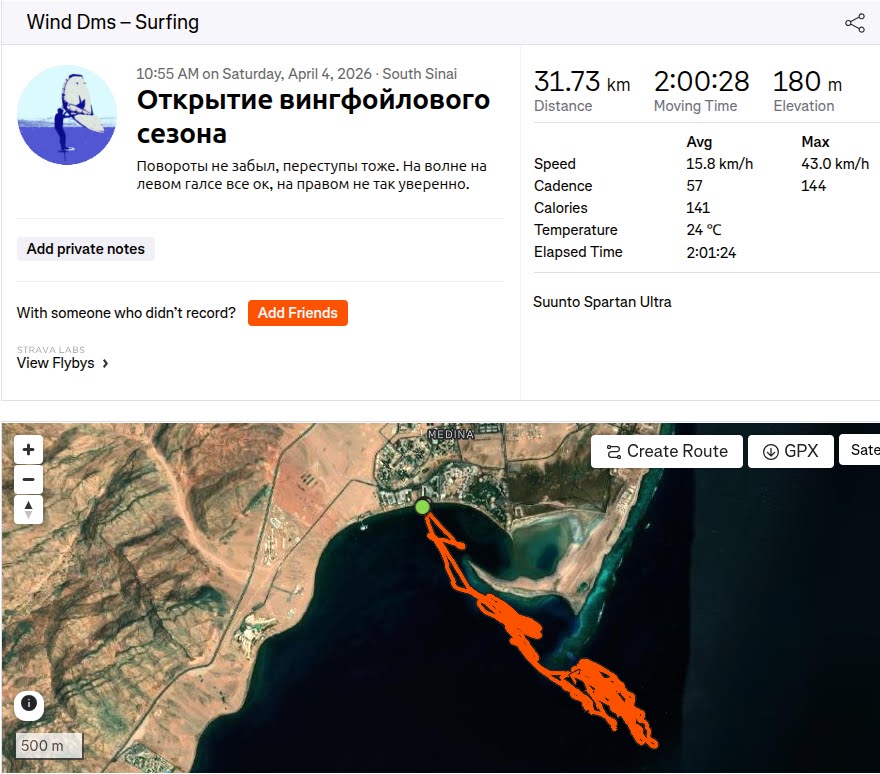880x774 pixels.
Task: Click the title Открытие вингфойлового сезона
Action: click(x=312, y=116)
